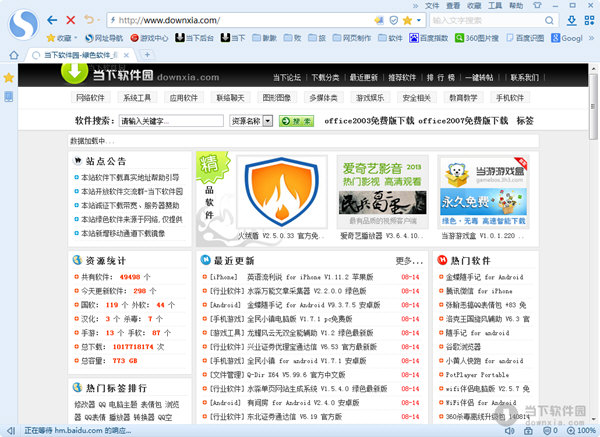The width and height of the screenshot is (600, 437).
Task: Open the 爱奇艺影音 thumbnail
Action: click(x=382, y=192)
